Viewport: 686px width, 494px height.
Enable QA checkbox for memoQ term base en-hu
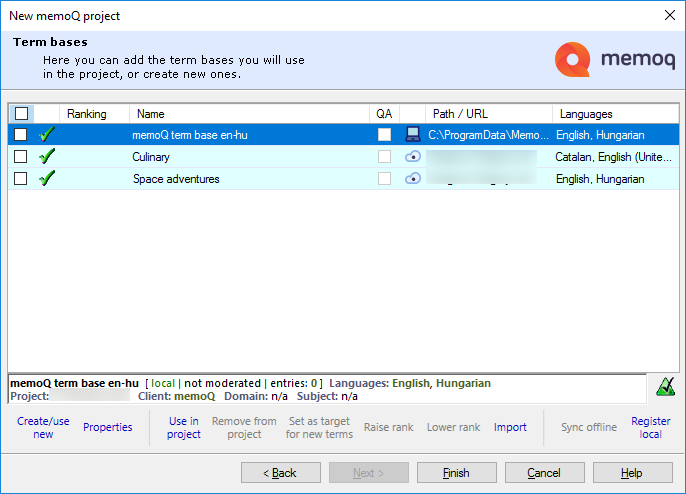pyautogui.click(x=384, y=135)
